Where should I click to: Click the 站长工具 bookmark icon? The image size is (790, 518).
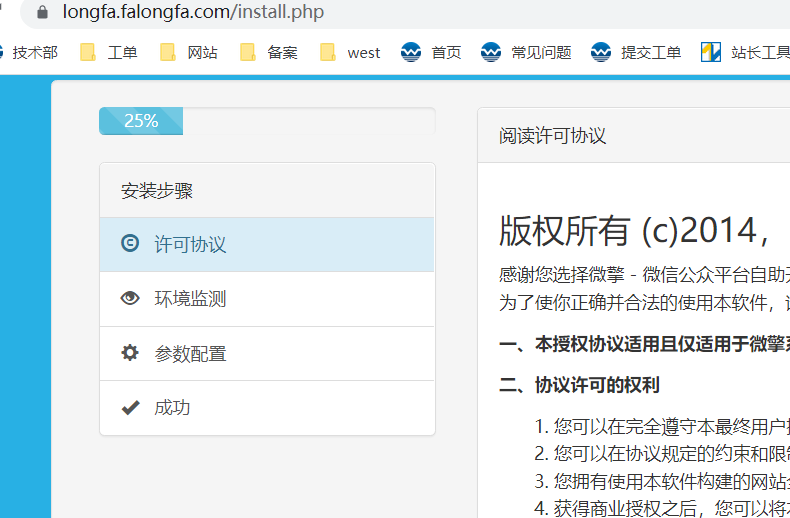pos(711,52)
